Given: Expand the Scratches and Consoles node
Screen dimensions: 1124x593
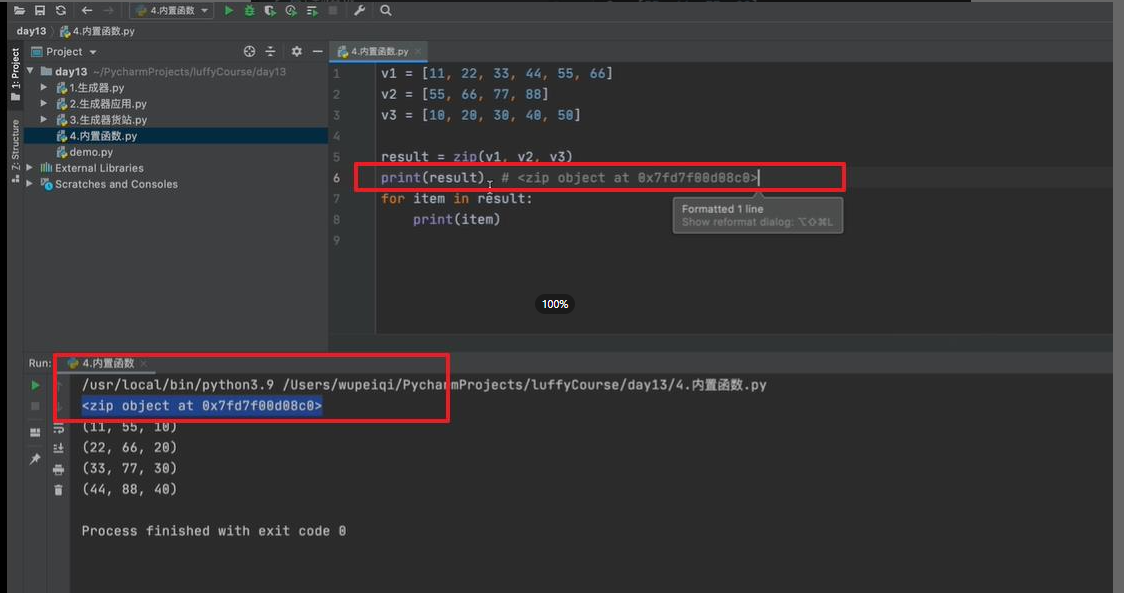Looking at the screenshot, I should tap(29, 184).
